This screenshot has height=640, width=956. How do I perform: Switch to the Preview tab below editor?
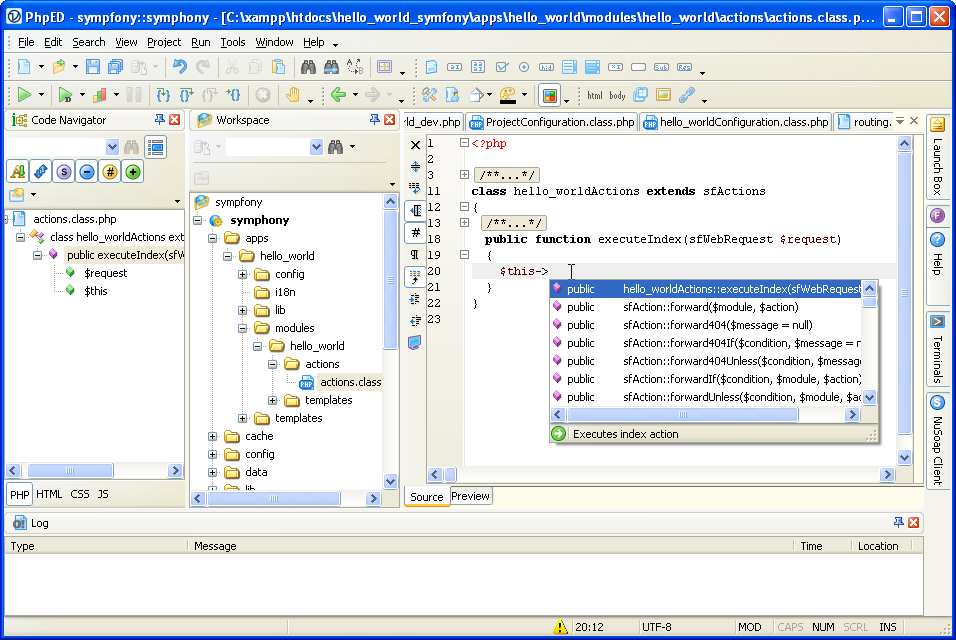pos(470,496)
